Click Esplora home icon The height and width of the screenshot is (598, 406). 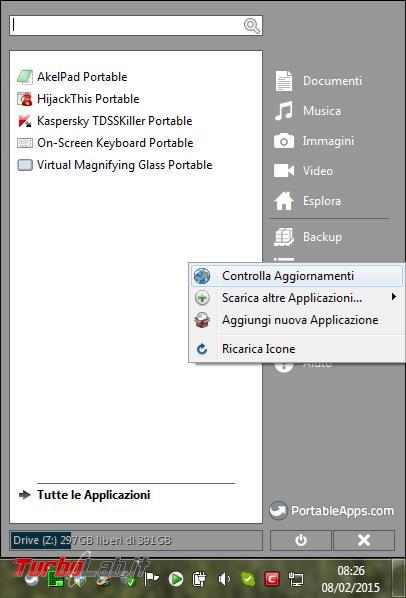tap(284, 201)
